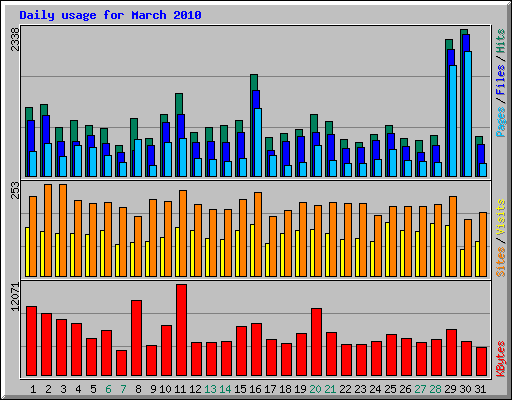Click day label 29 on the x-axis
This screenshot has height=400, width=512.
(x=450, y=389)
